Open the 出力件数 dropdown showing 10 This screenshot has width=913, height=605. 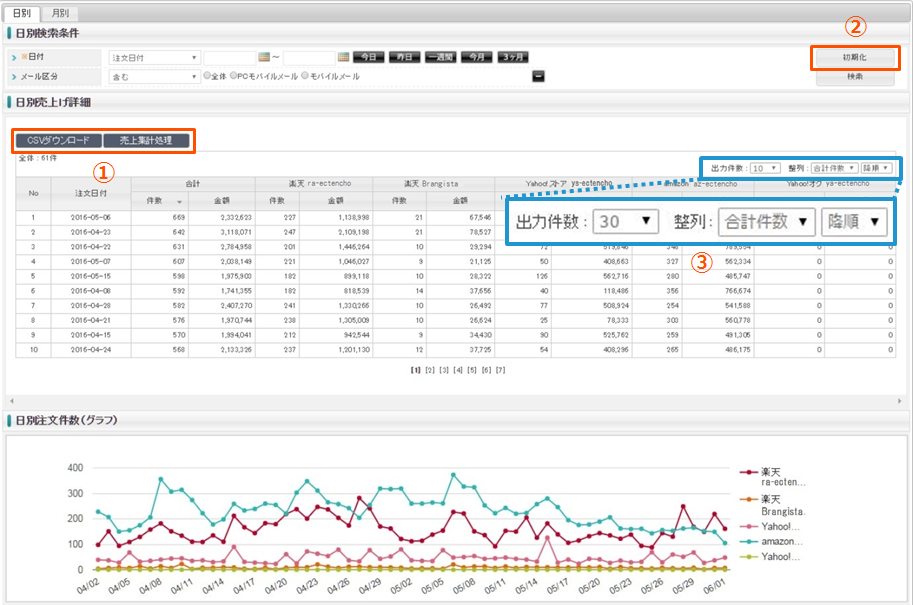(765, 168)
